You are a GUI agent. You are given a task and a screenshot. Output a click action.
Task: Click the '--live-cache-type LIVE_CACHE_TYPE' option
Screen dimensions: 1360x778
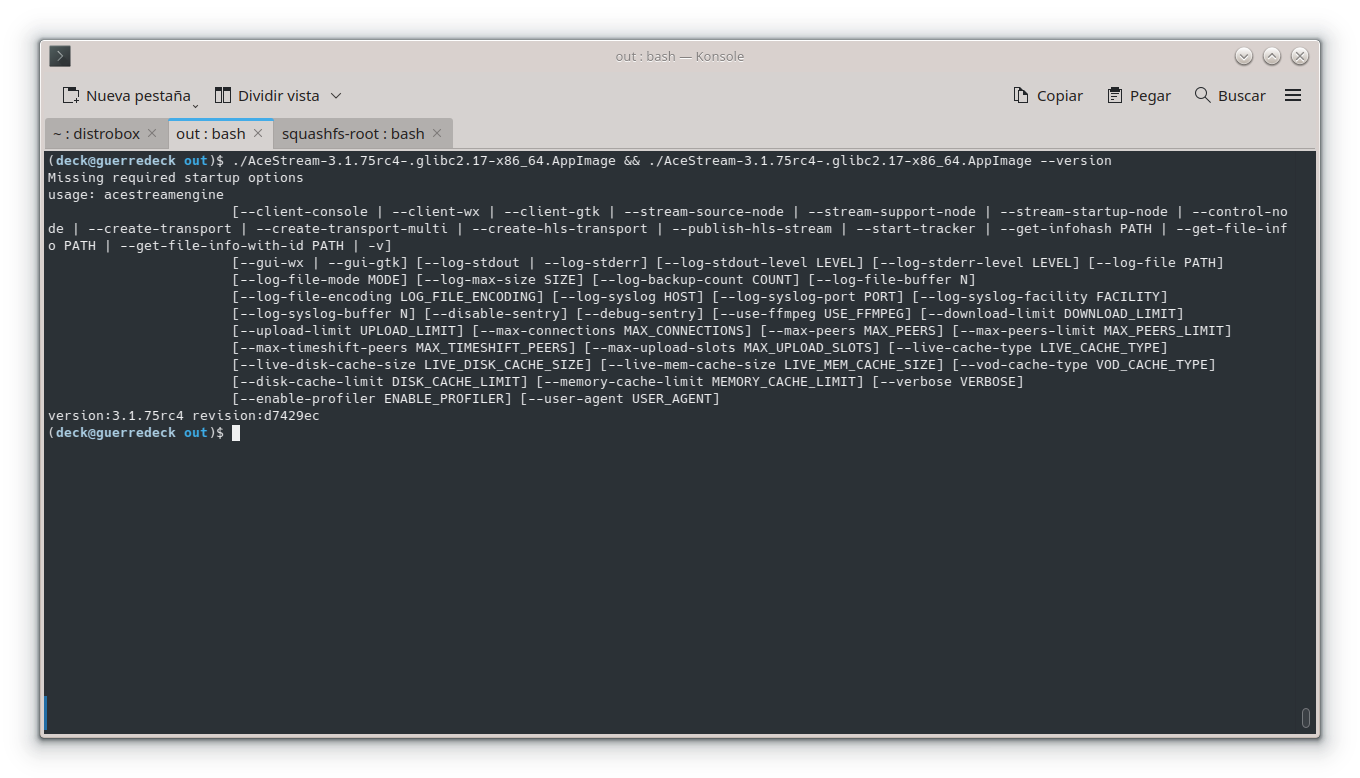pos(1028,348)
